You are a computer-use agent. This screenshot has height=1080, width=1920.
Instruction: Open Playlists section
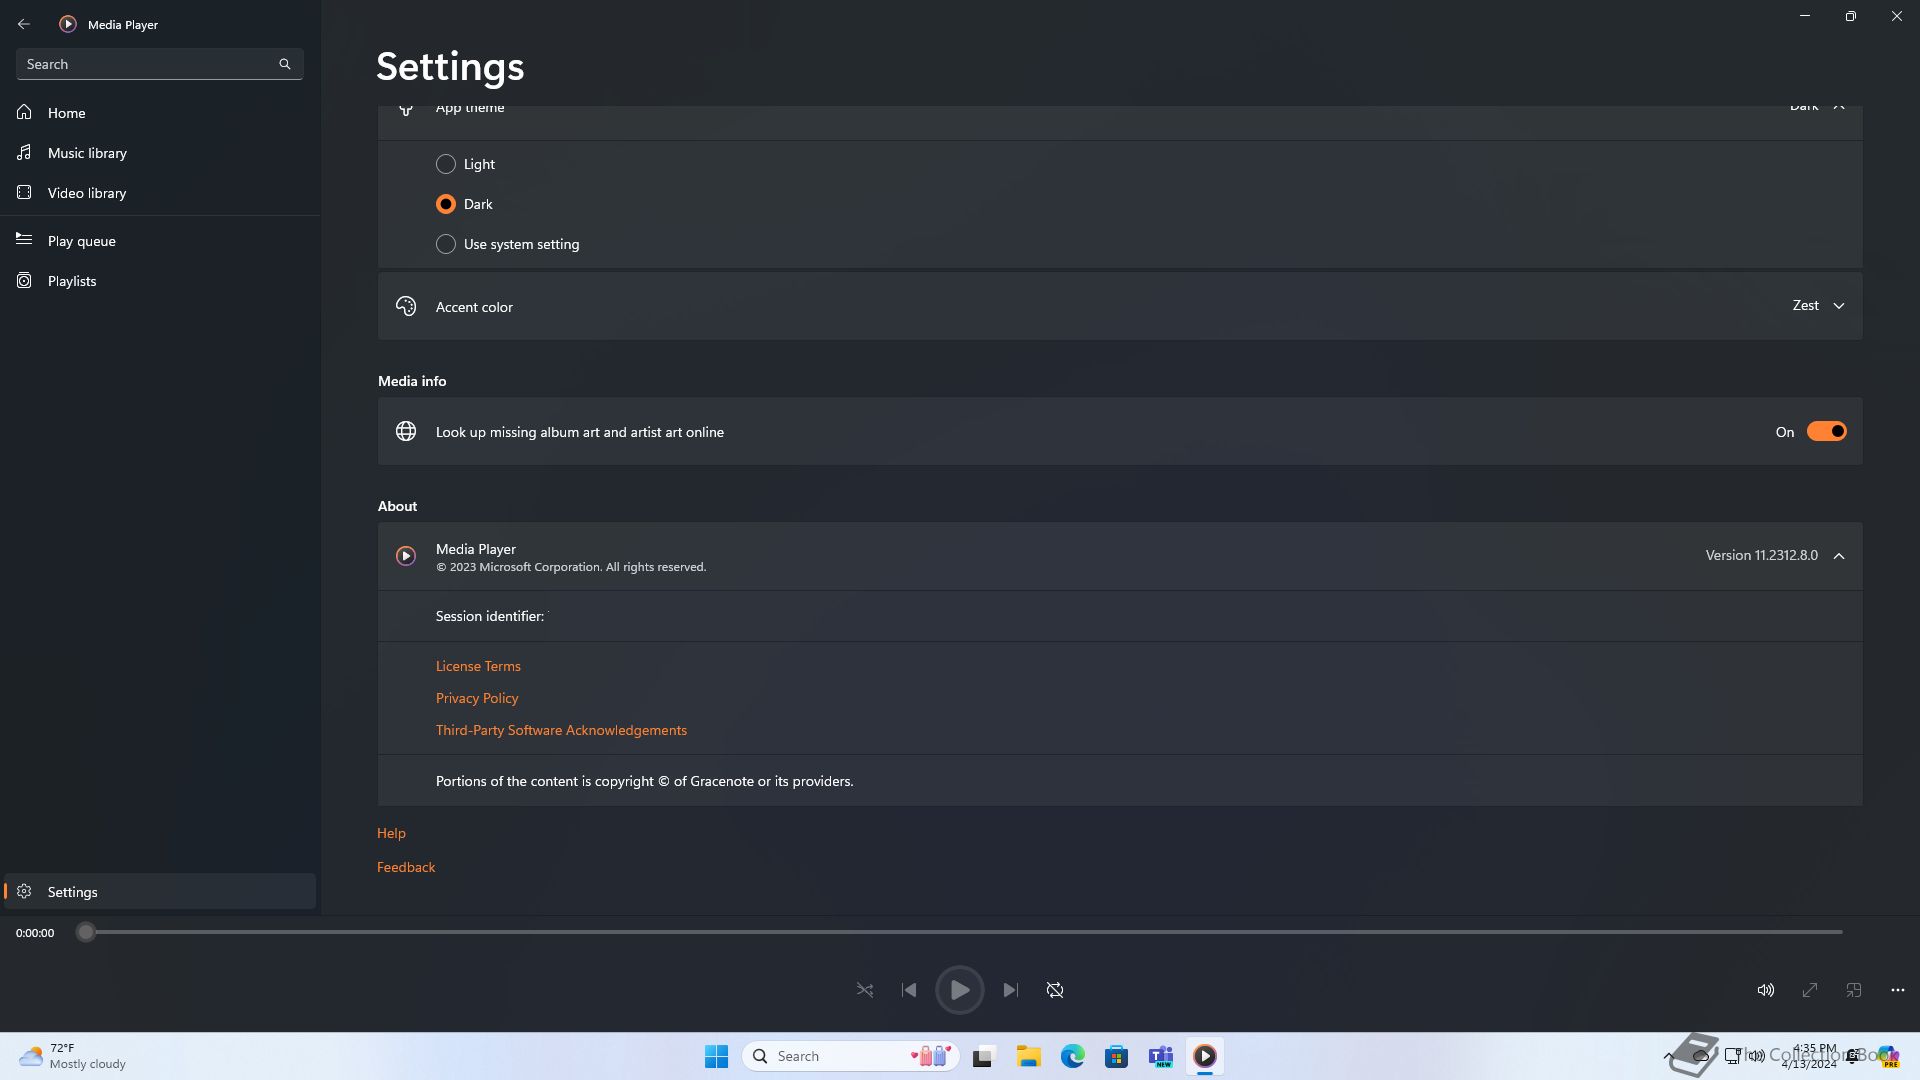click(160, 281)
